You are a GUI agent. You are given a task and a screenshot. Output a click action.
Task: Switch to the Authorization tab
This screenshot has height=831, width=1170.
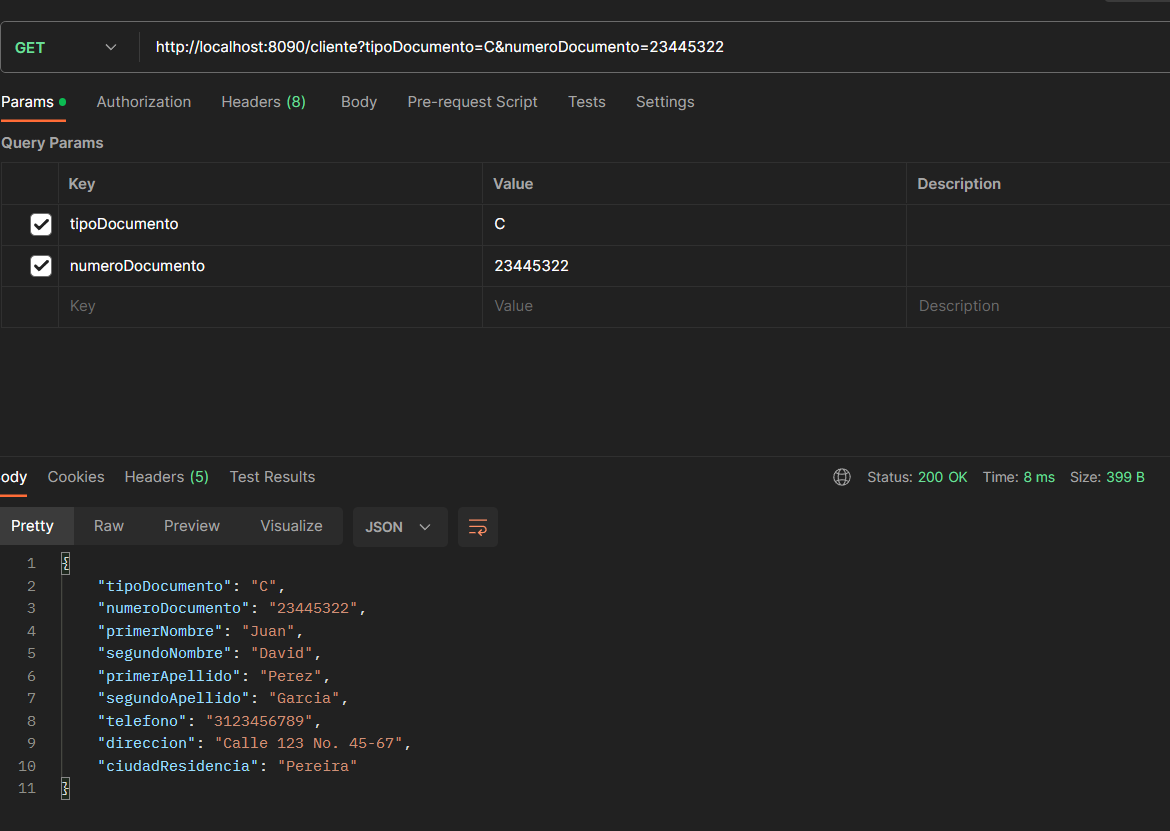click(143, 101)
